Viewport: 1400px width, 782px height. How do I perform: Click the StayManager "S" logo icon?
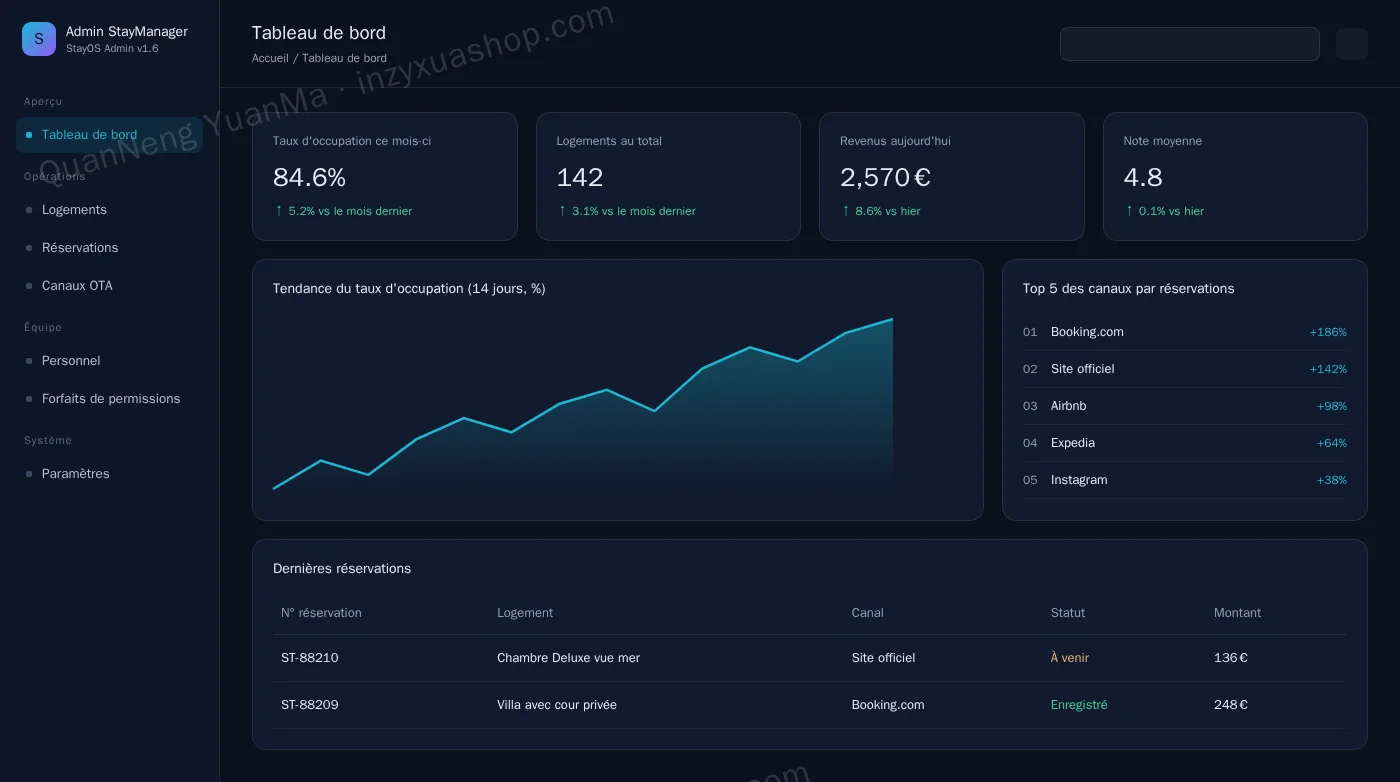pyautogui.click(x=39, y=39)
